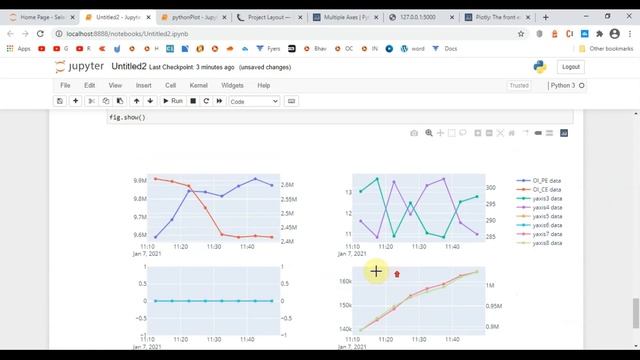This screenshot has height=360, width=640.
Task: Open the View menu
Action: pyautogui.click(x=115, y=85)
